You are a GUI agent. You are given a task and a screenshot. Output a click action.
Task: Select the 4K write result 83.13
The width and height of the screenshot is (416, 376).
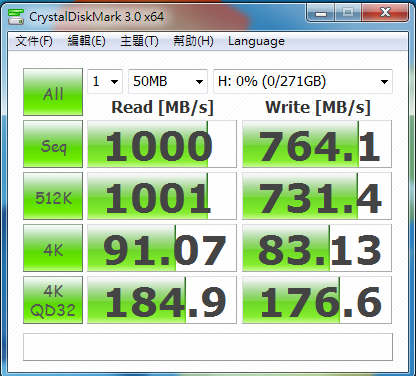point(317,248)
